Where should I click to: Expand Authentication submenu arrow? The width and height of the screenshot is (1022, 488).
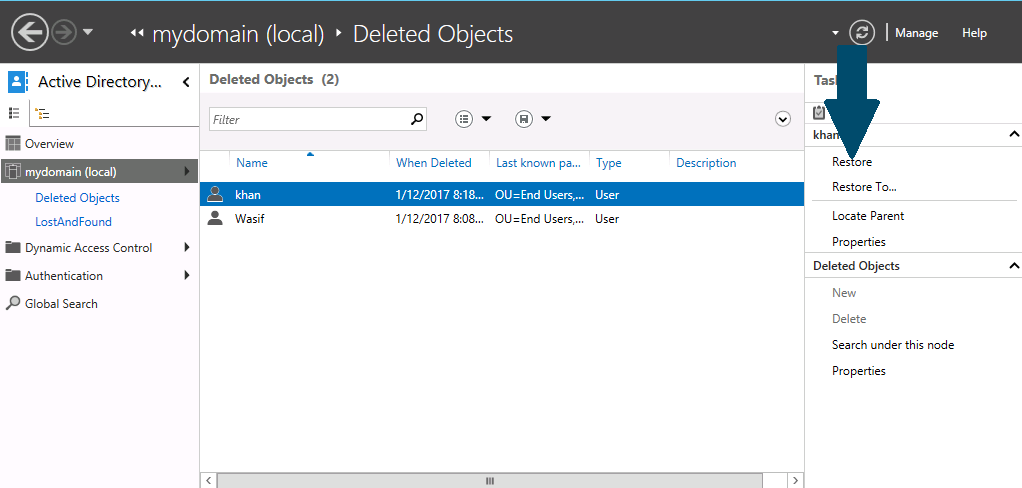click(x=187, y=275)
